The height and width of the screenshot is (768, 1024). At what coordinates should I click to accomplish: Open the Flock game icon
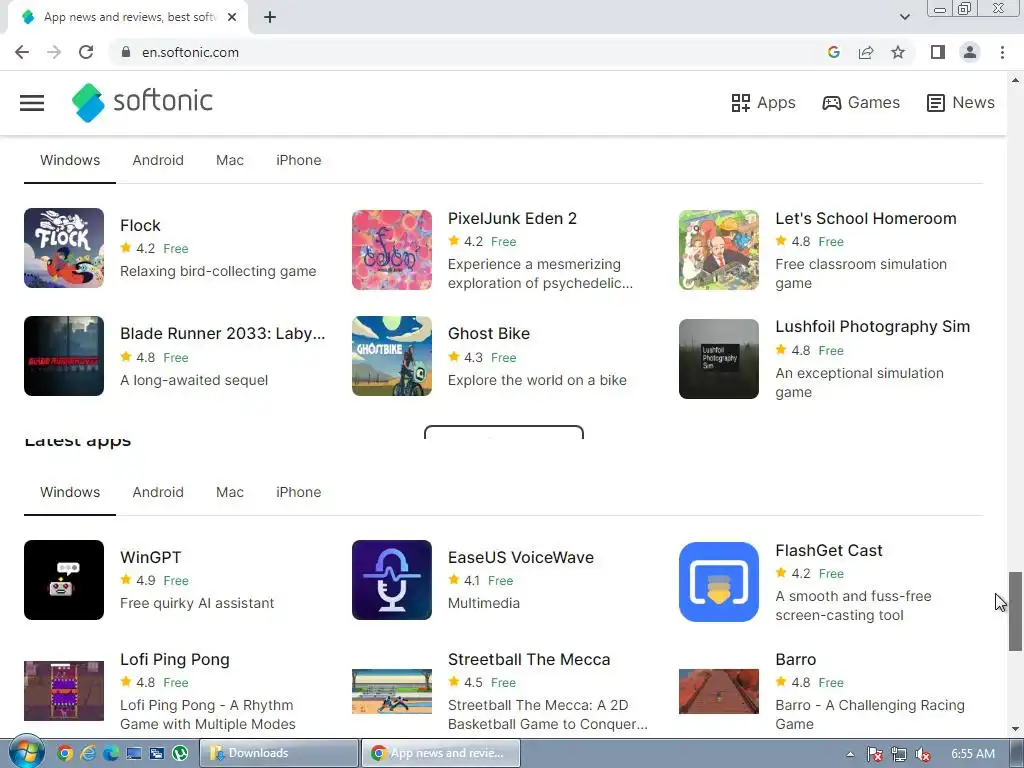pos(64,248)
